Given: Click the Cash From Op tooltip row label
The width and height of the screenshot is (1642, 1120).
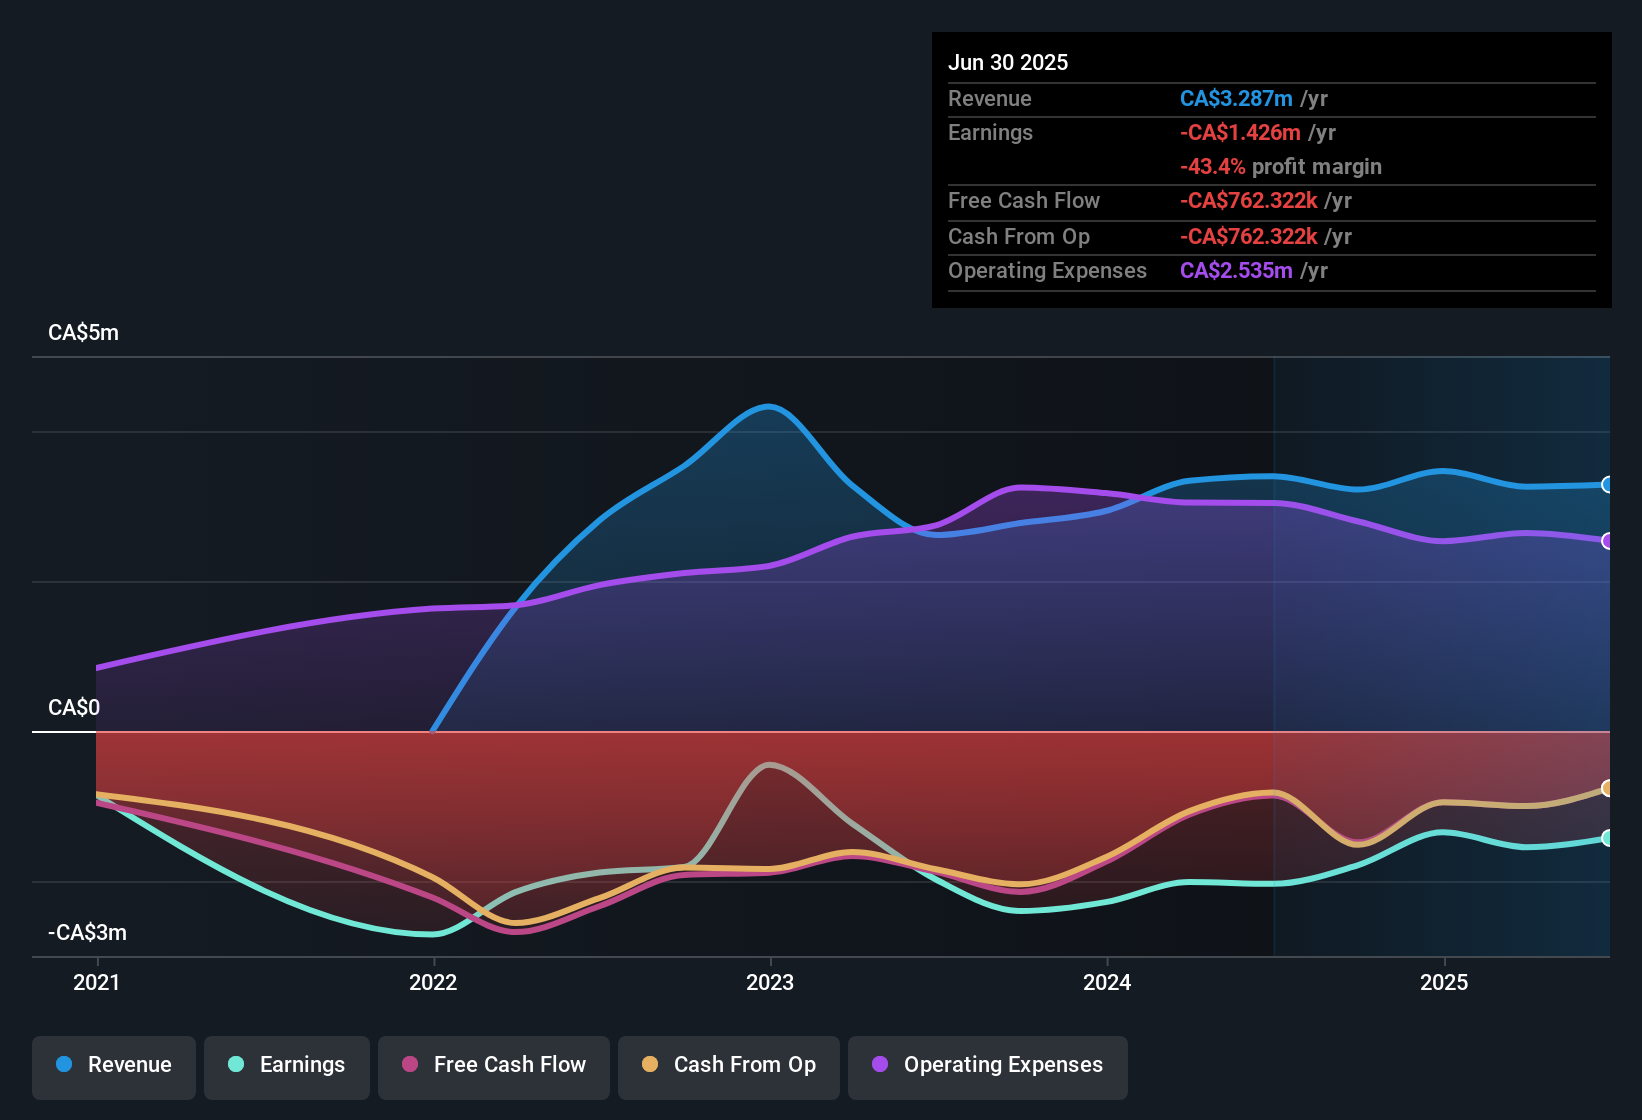Looking at the screenshot, I should click(x=1019, y=237).
